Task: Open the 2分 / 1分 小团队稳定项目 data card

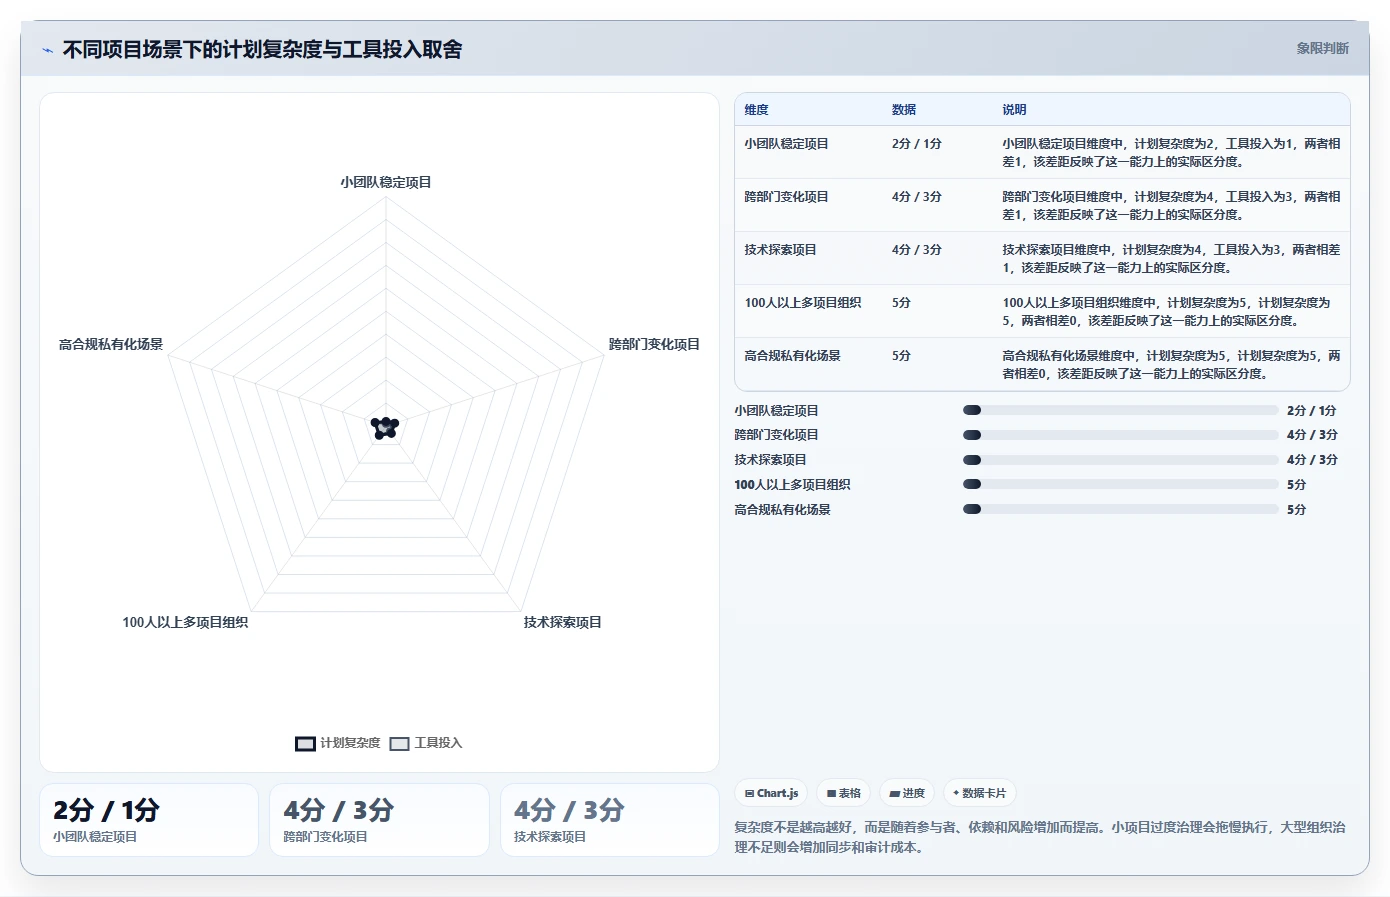Action: point(149,820)
